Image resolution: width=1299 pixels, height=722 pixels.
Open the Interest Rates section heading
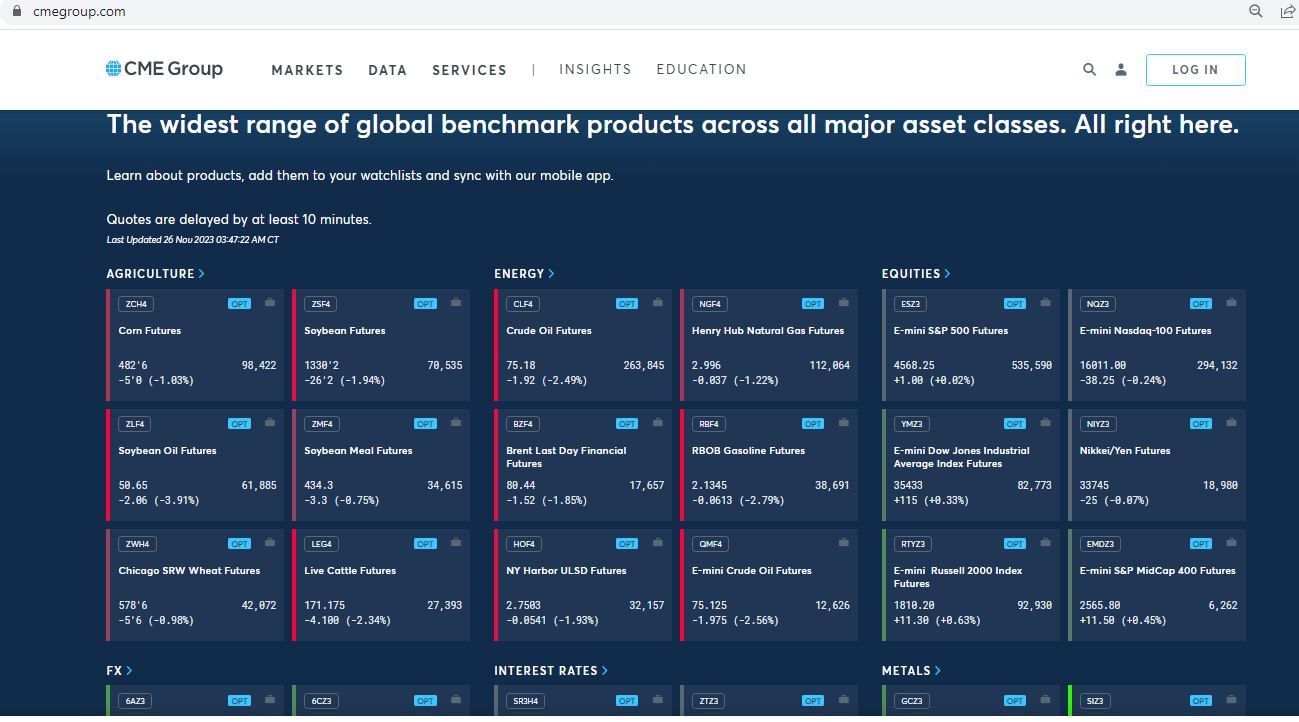(x=546, y=671)
